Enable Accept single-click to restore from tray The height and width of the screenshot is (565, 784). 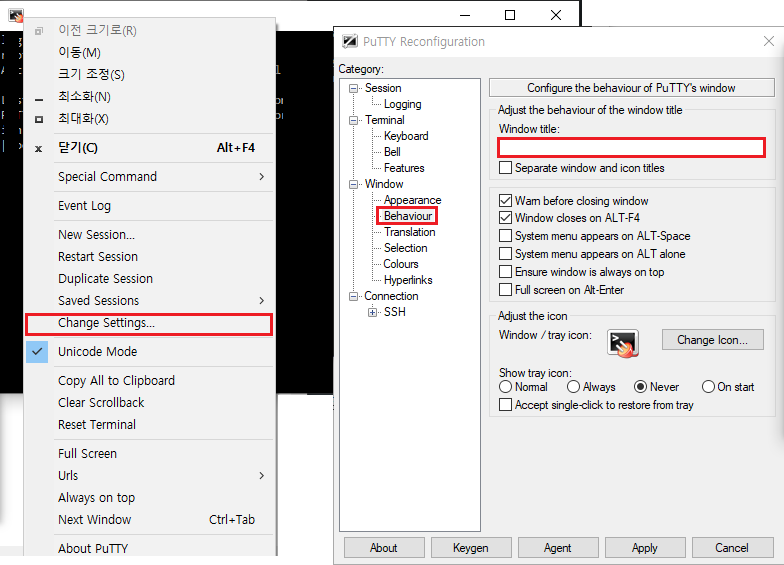(x=506, y=404)
